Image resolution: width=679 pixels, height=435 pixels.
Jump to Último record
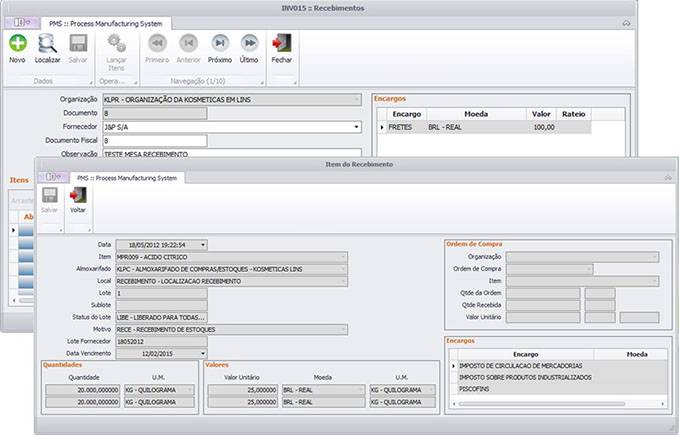249,43
